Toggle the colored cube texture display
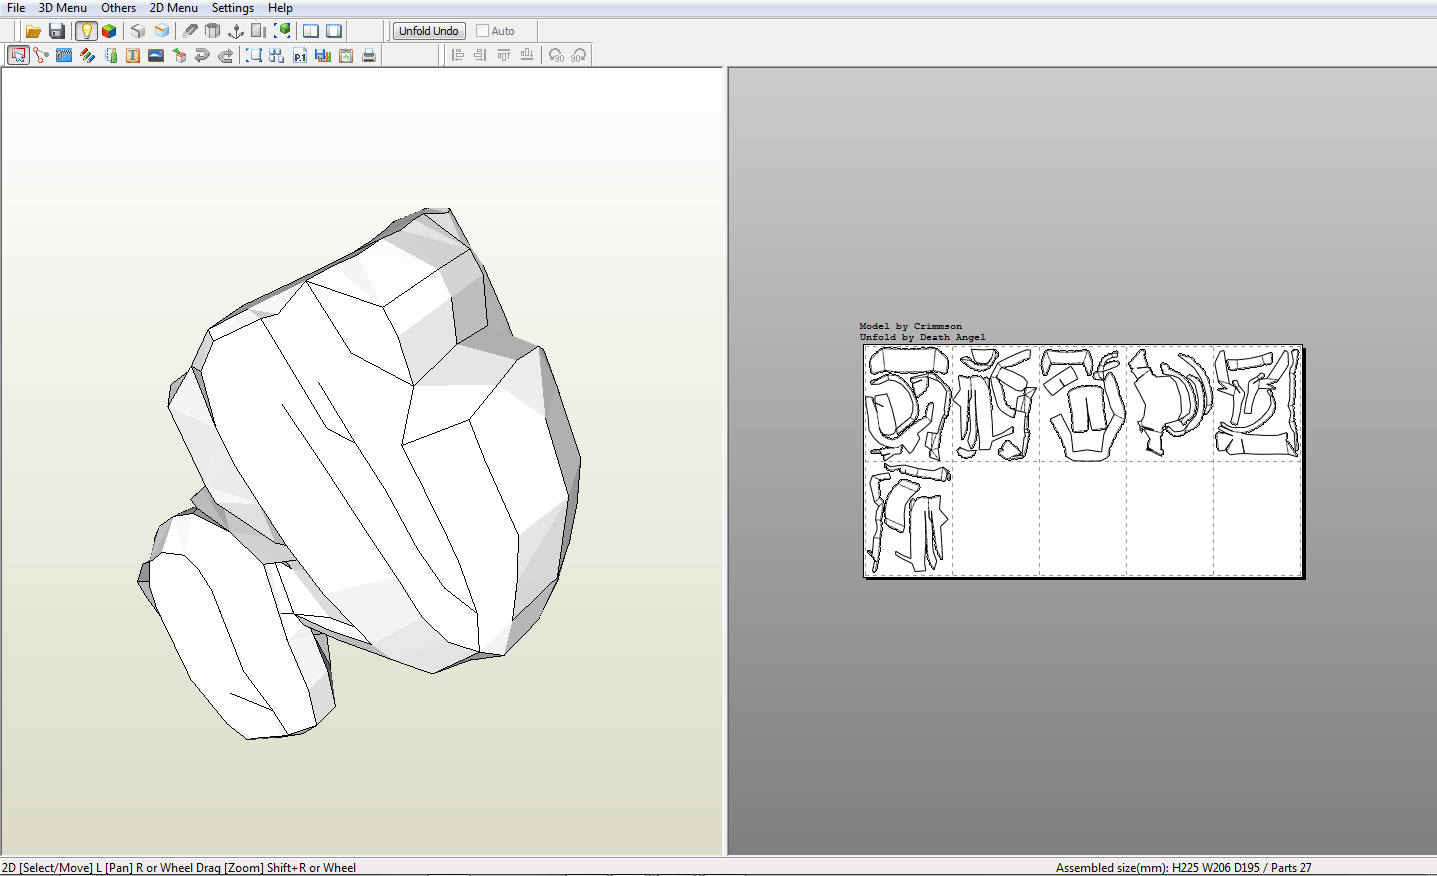The height and width of the screenshot is (876, 1437). click(109, 31)
